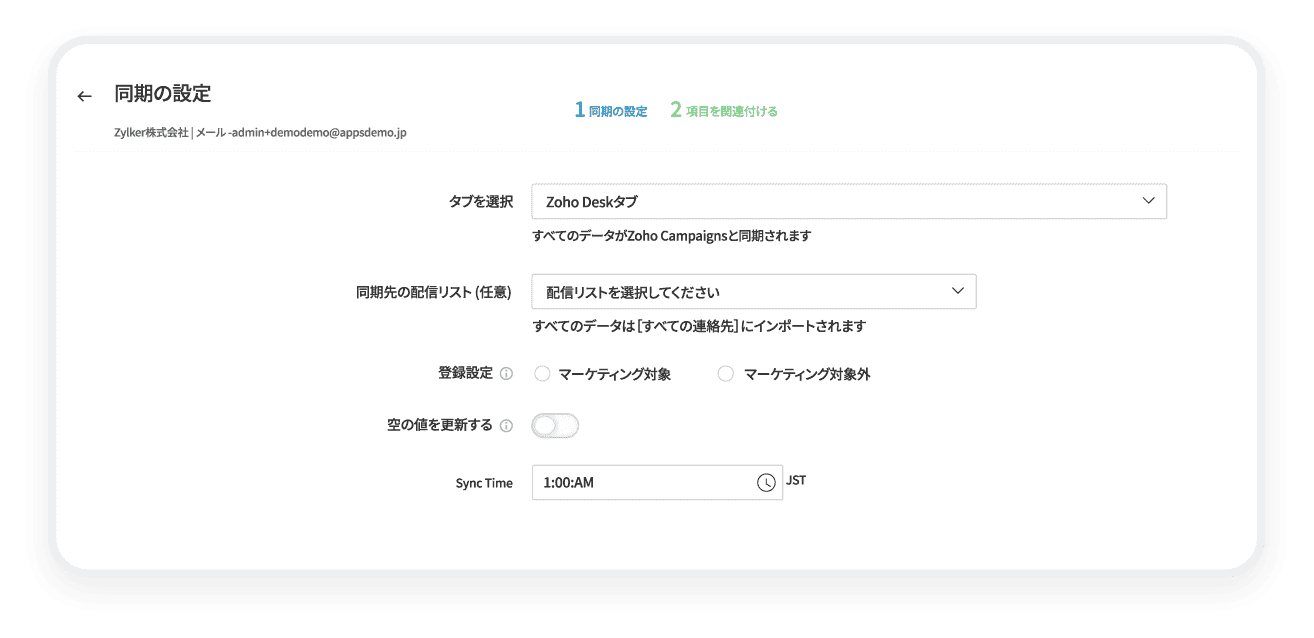Open the time picker clock icon
Screen dimensions: 1314x638
tap(766, 481)
